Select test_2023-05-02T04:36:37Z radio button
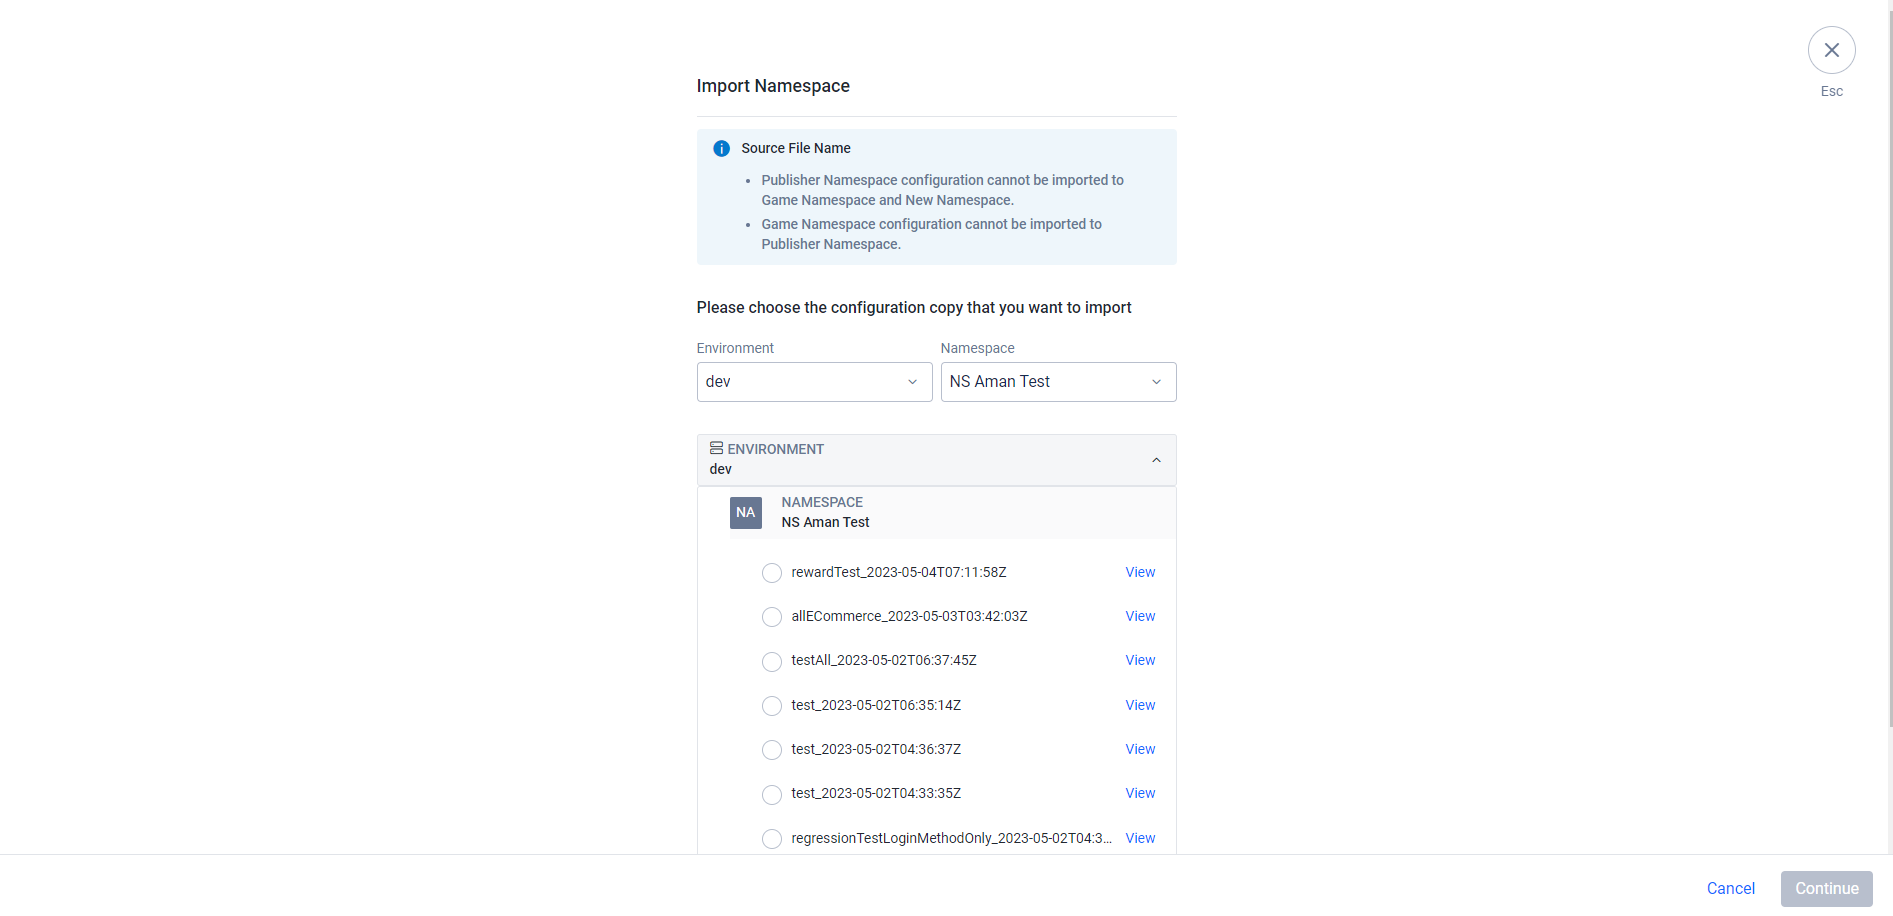 (772, 750)
